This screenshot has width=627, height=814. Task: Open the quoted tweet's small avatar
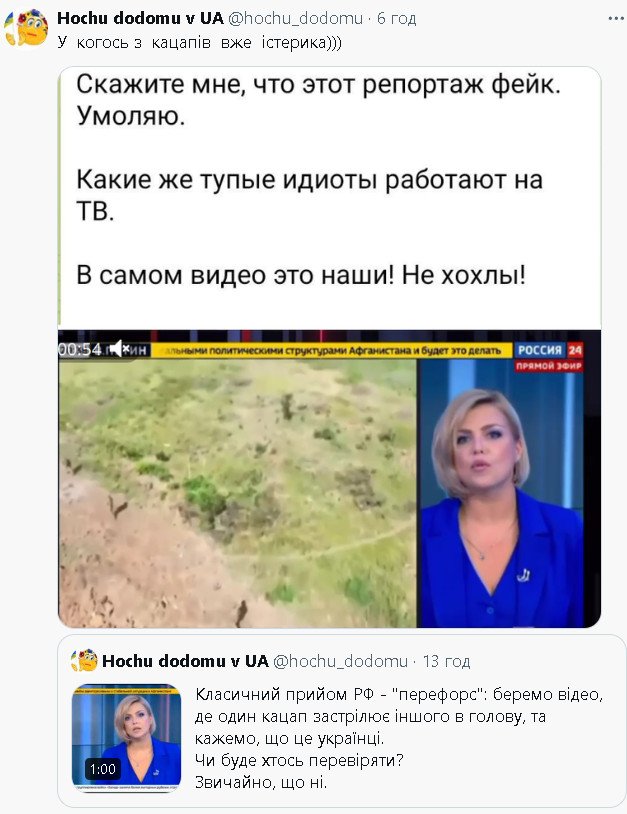point(84,660)
